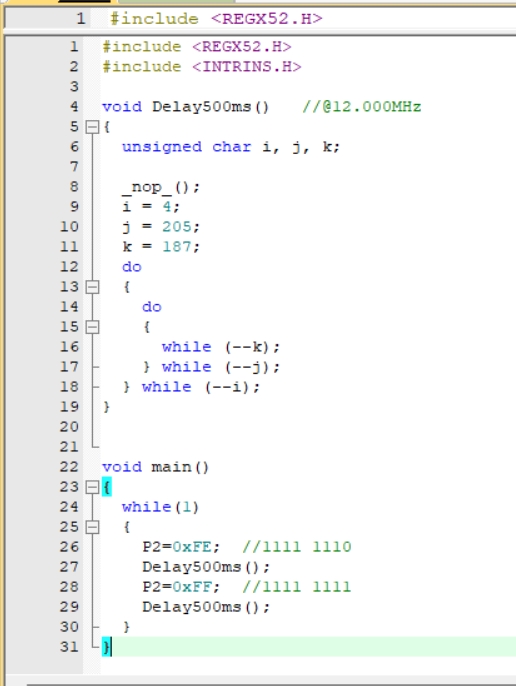
Task: Click '} while (--i);' on line 18
Action: 191,387
